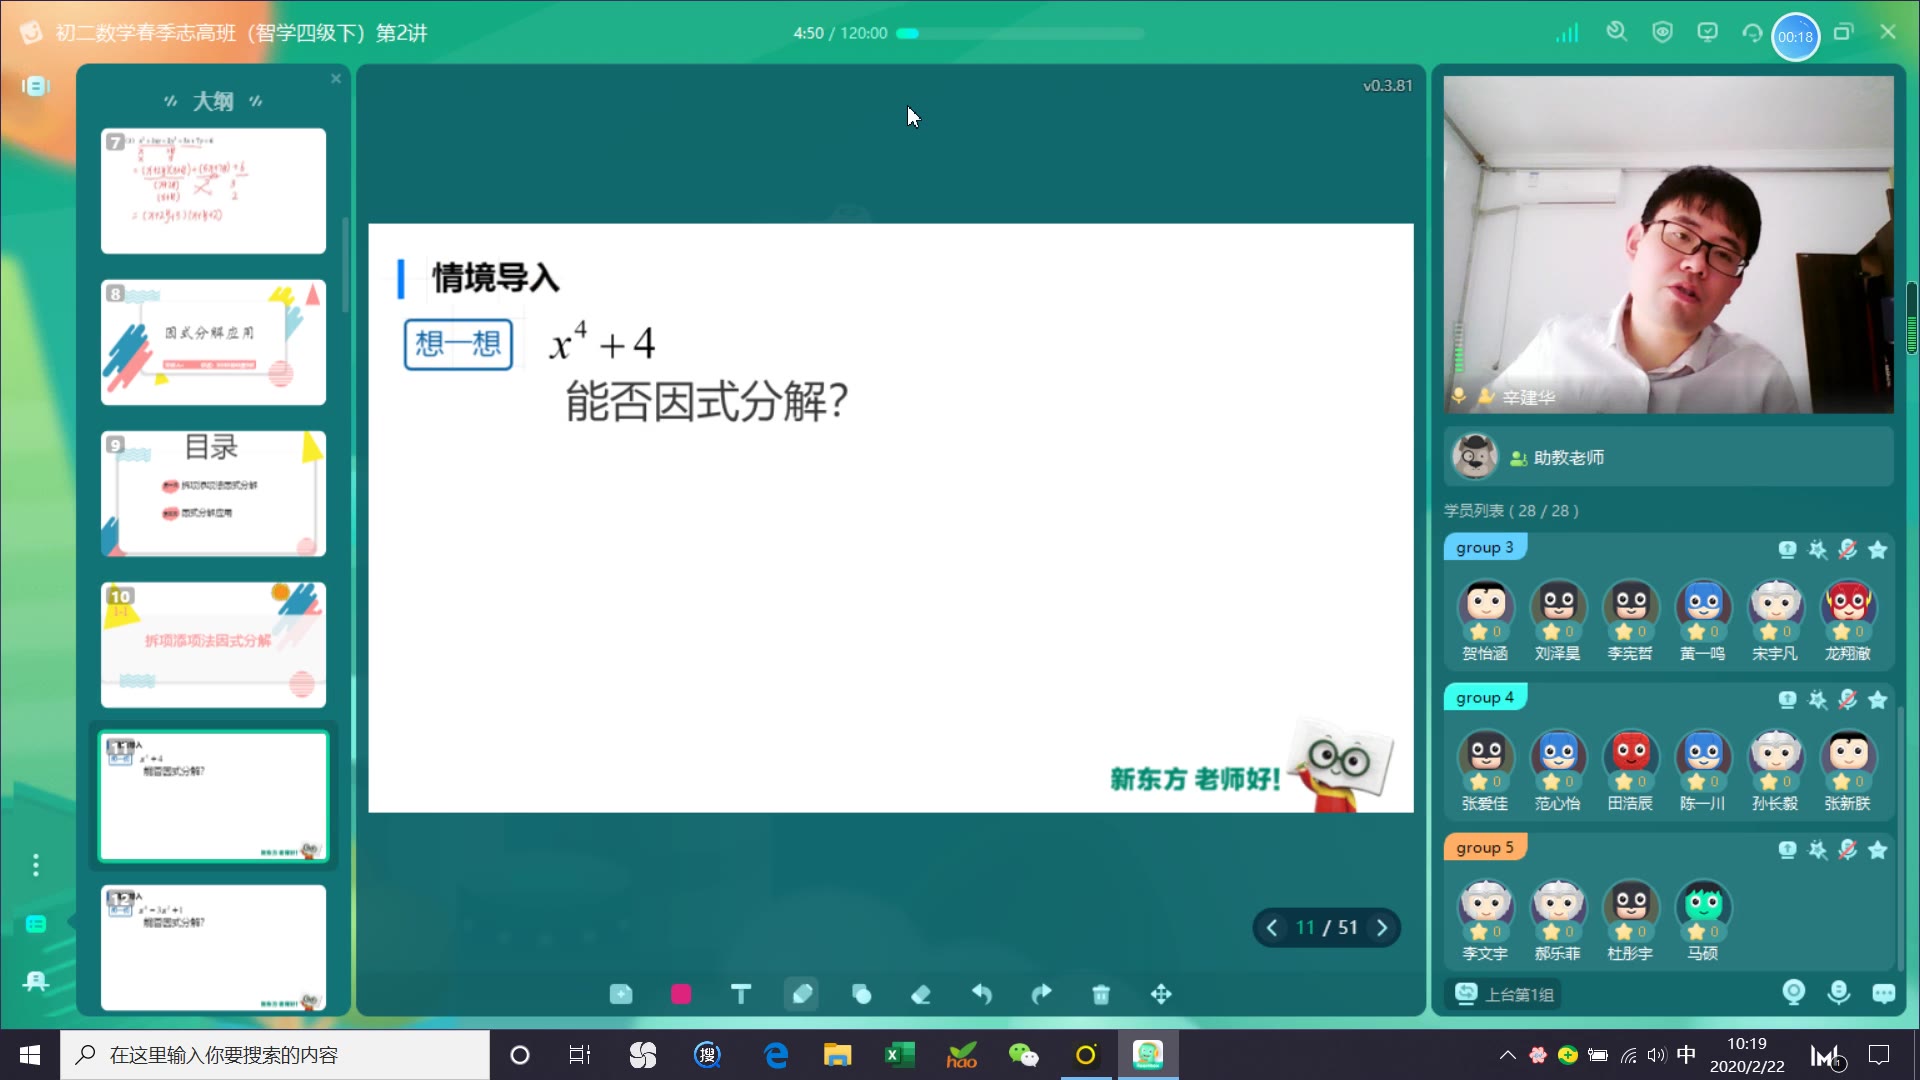Click the magic wand icon for group 5
Viewport: 1920px width, 1080px height.
coord(1818,849)
